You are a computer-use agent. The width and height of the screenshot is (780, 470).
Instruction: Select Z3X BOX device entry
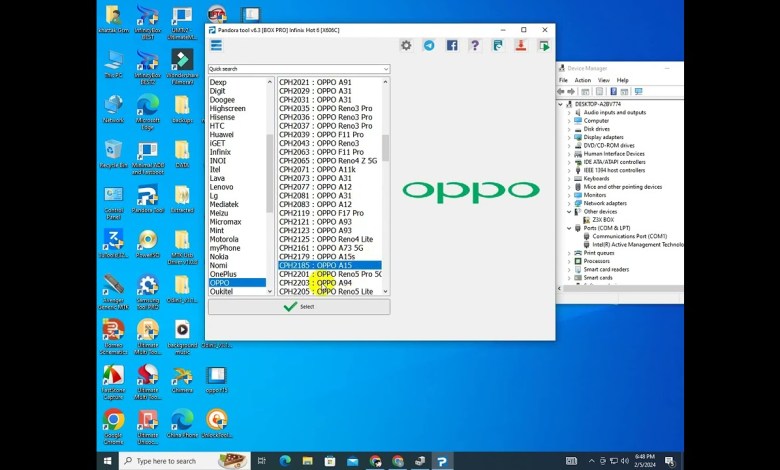coord(603,220)
